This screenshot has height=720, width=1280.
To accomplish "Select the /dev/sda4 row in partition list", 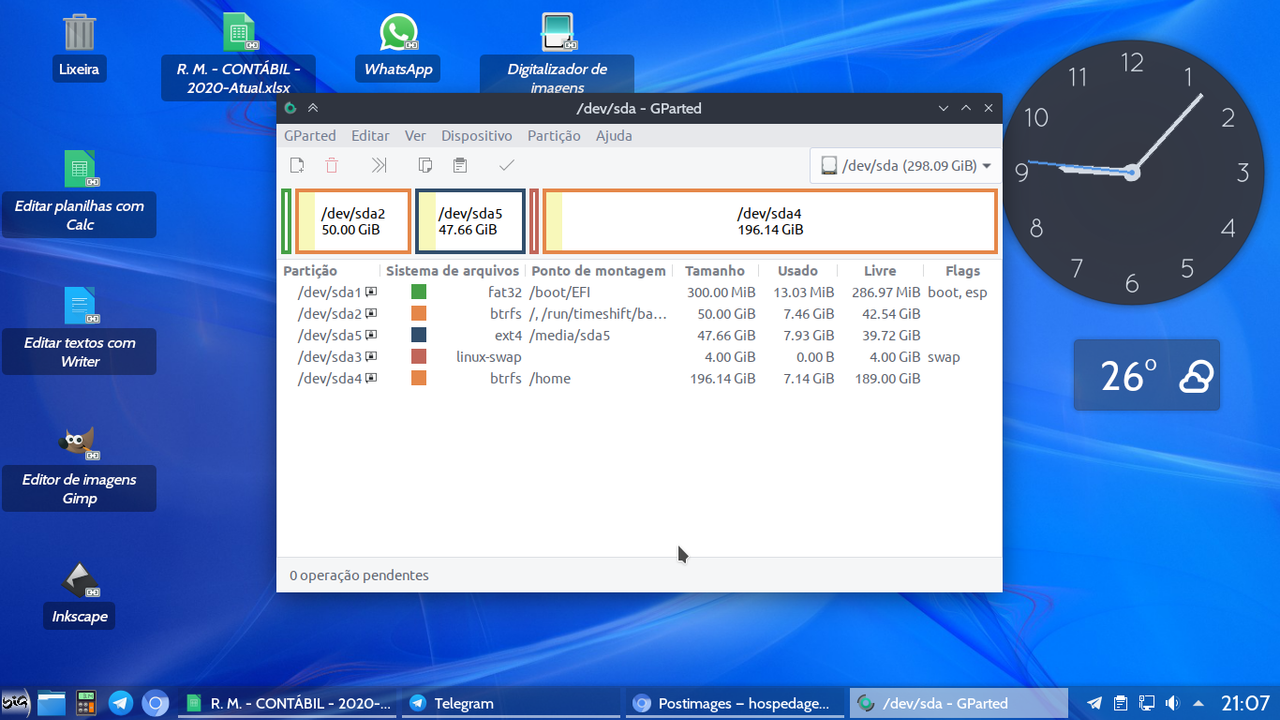I will click(x=639, y=378).
